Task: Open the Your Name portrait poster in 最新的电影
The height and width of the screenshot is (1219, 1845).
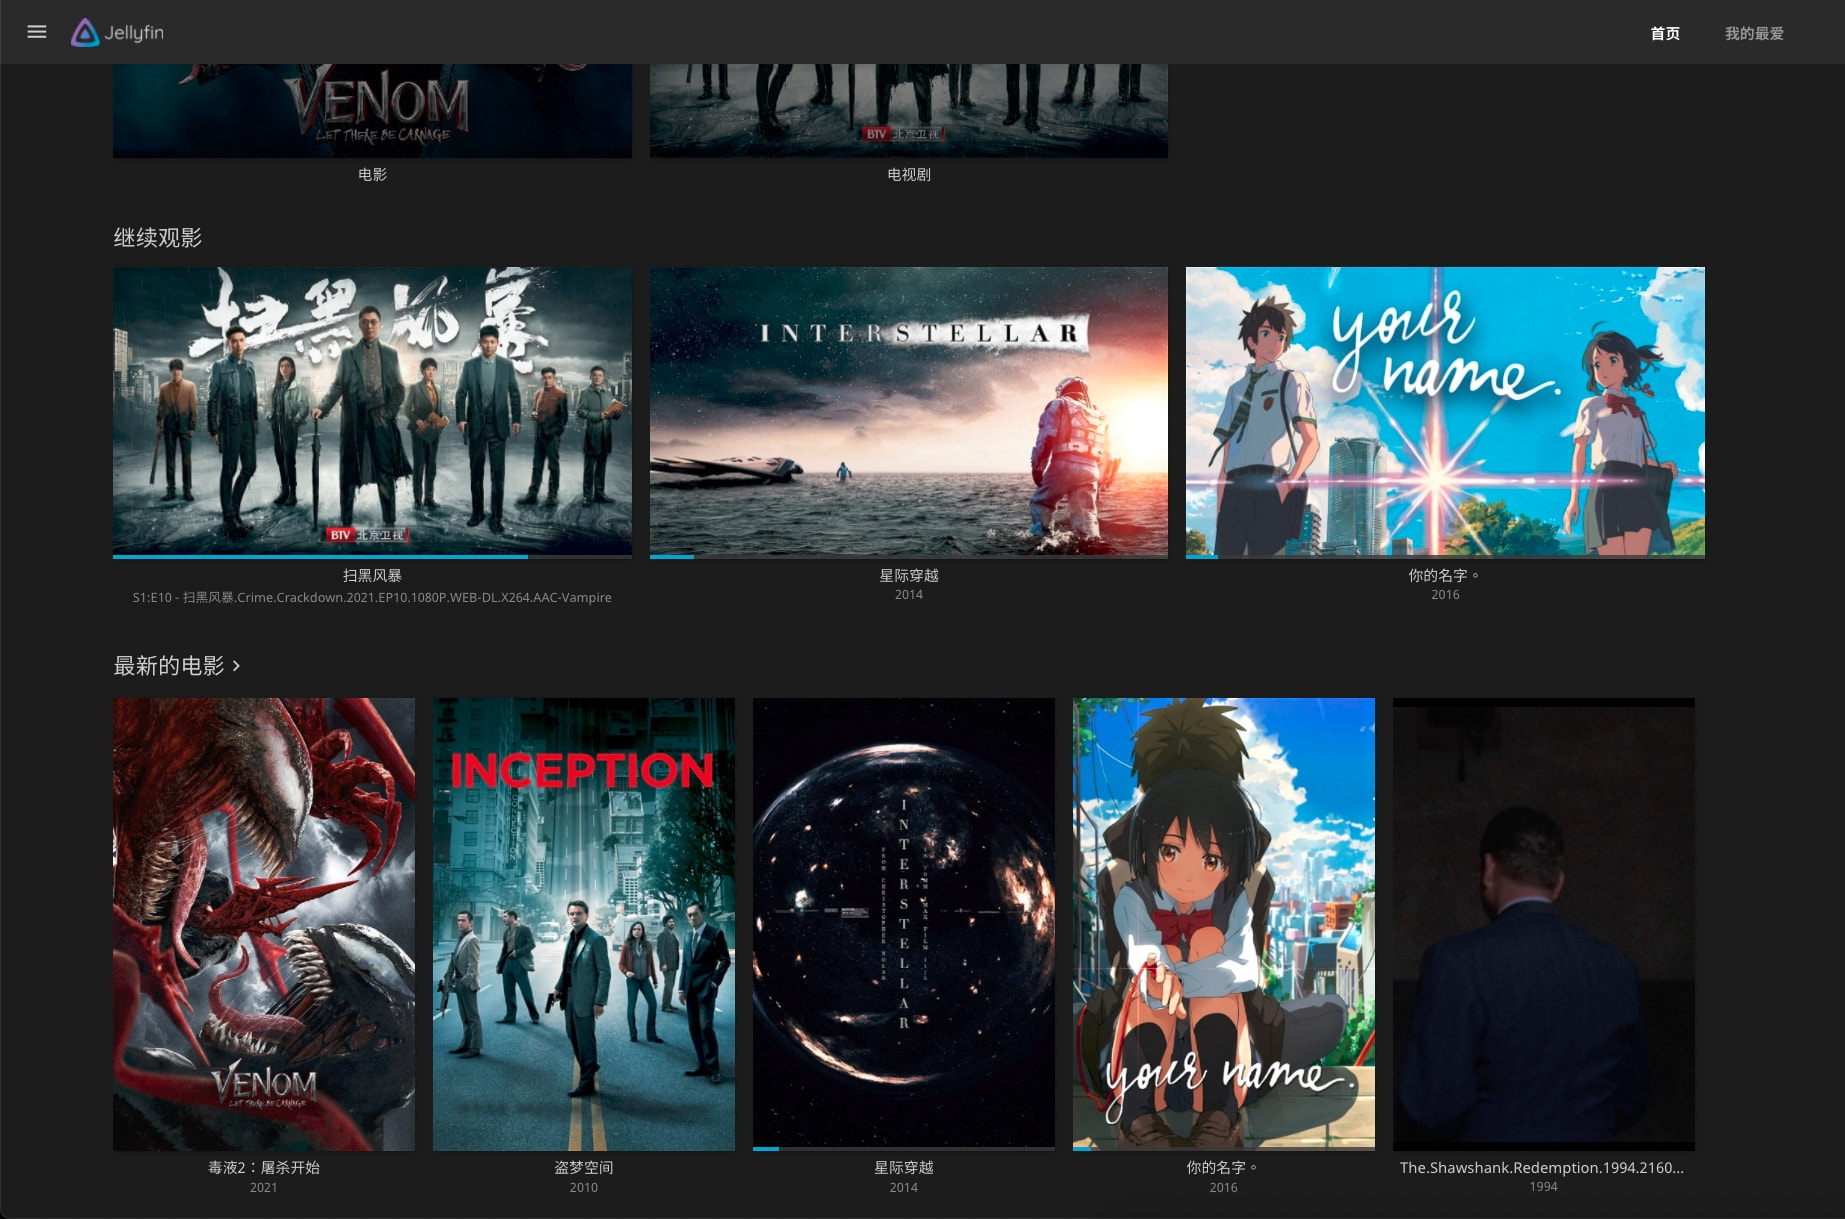Action: pos(1224,924)
